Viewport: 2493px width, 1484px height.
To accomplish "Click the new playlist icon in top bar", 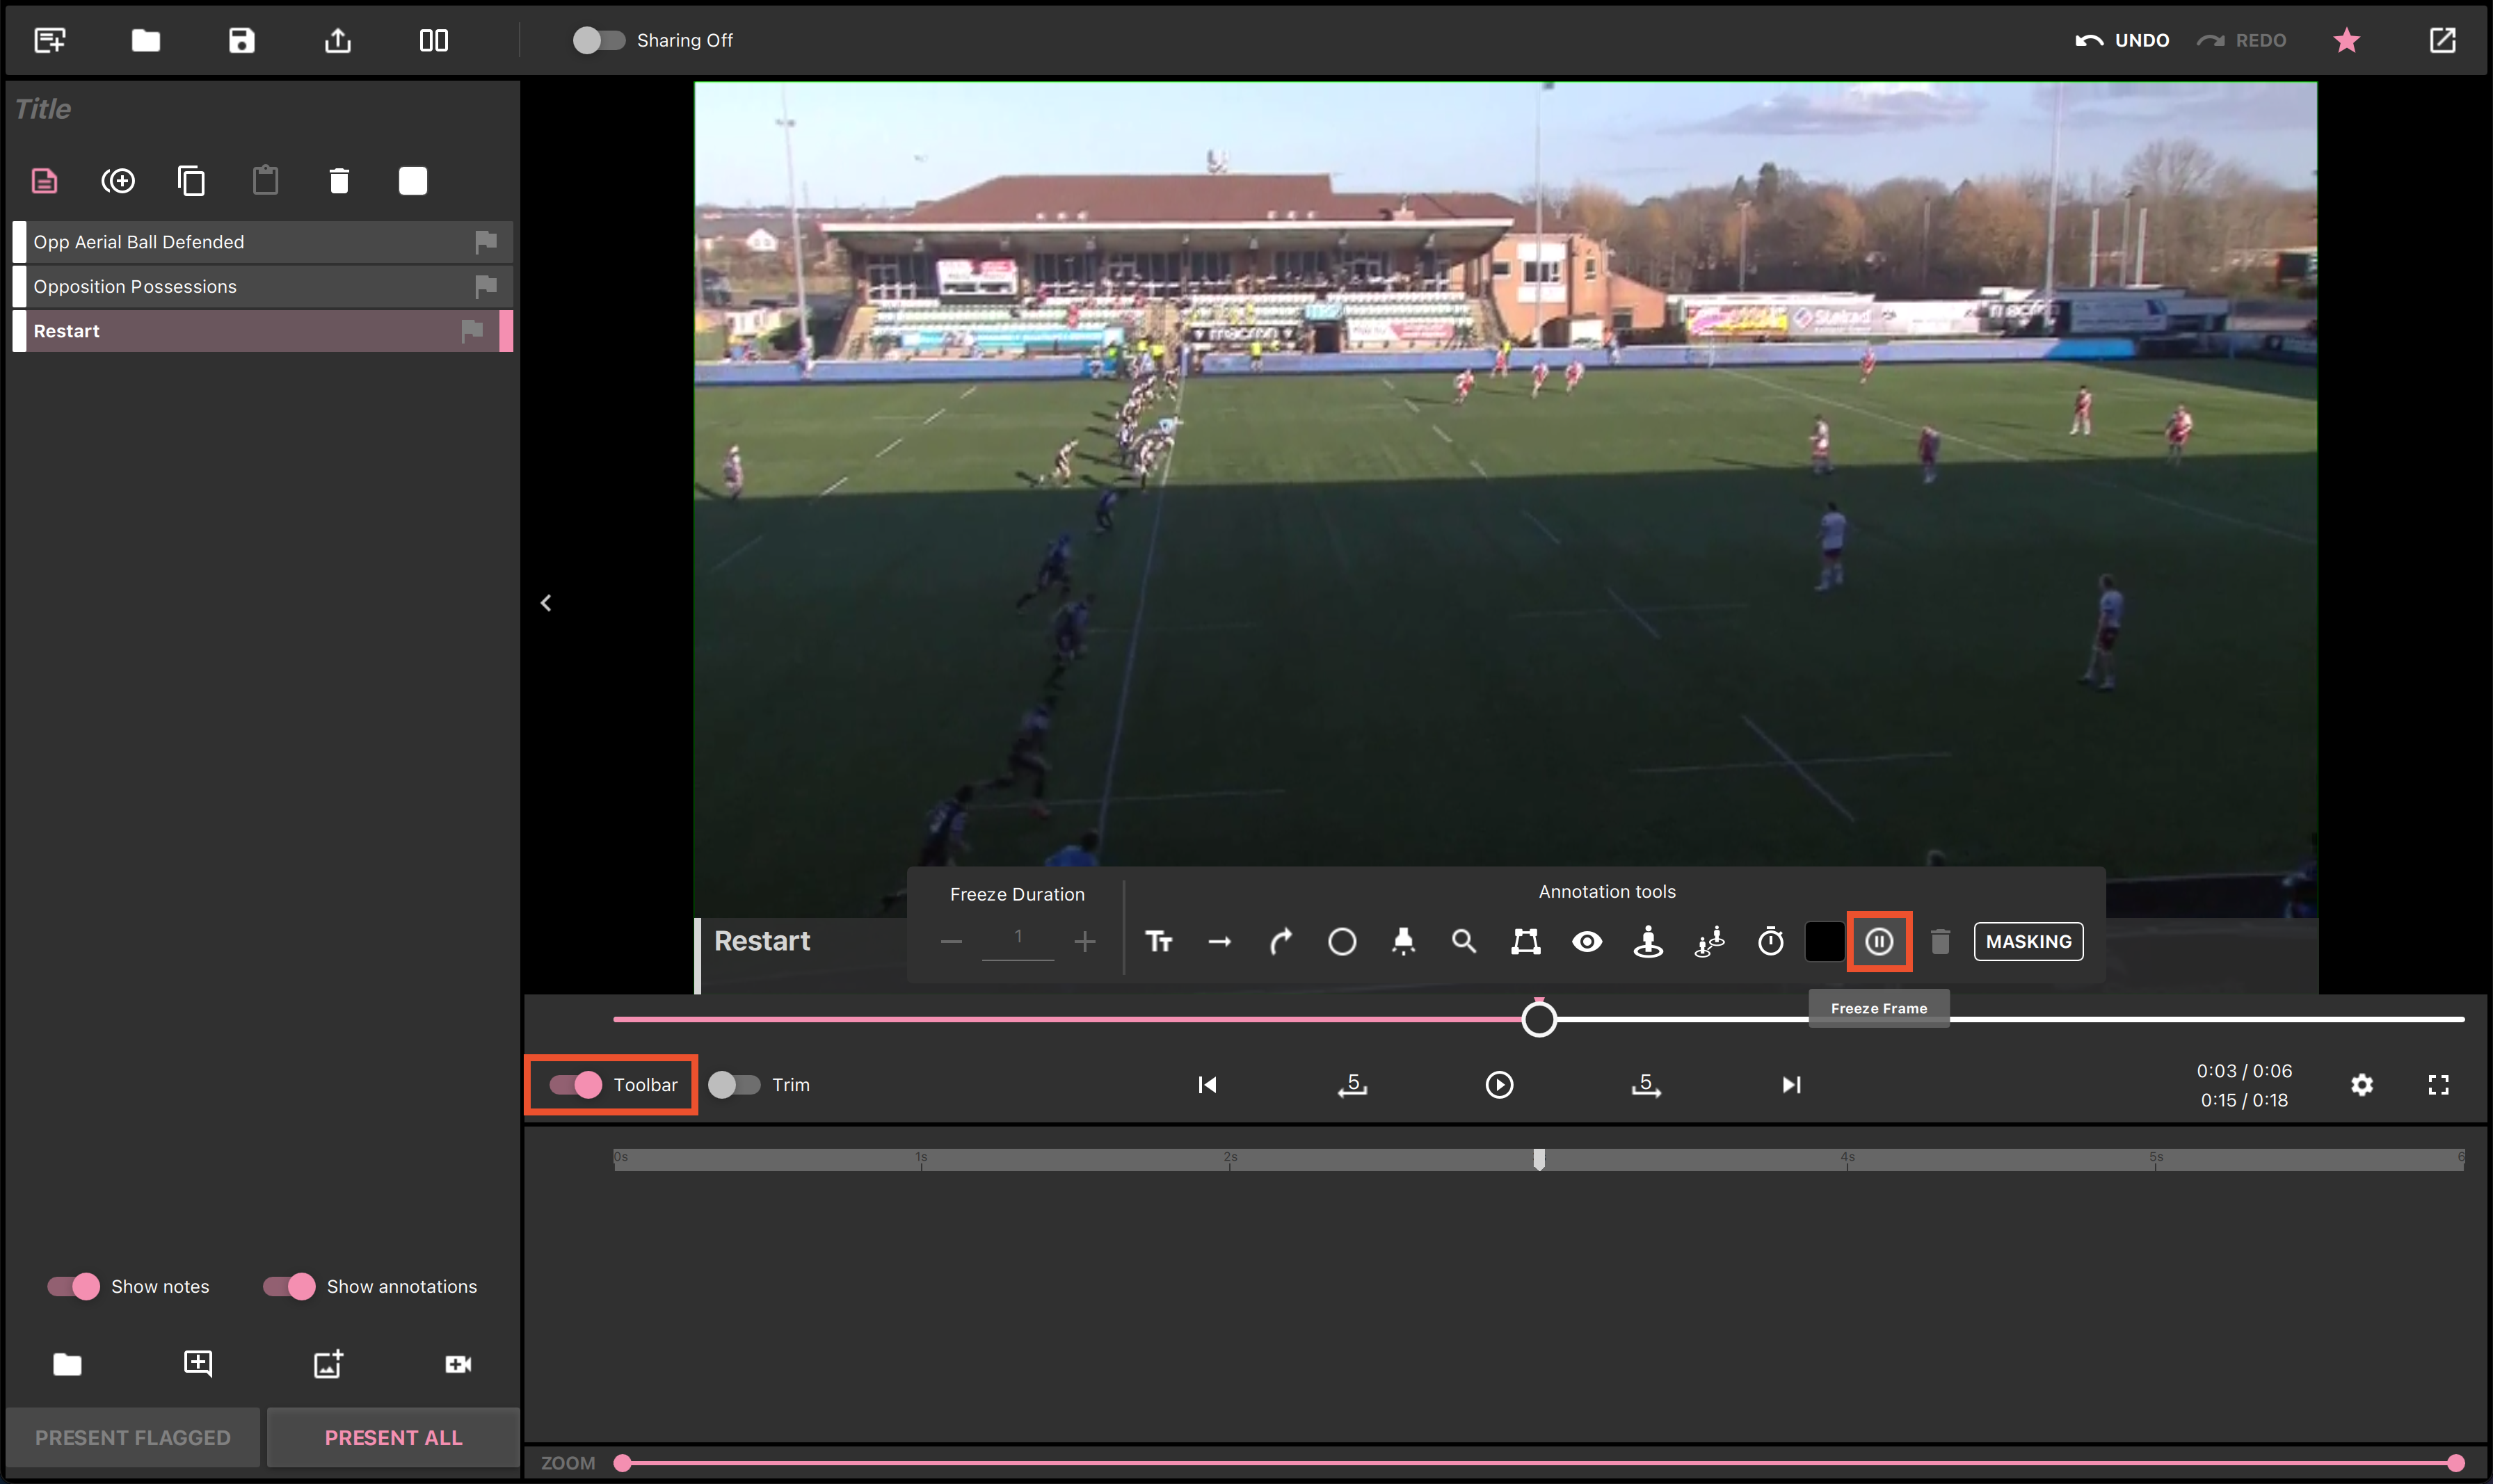I will (50, 40).
